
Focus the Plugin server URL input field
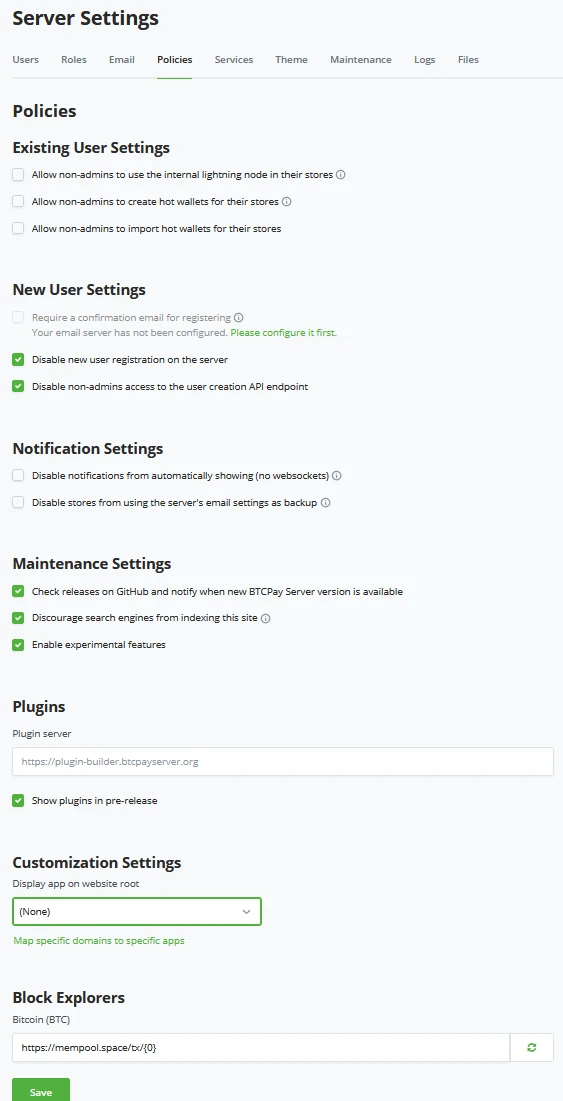coord(283,761)
